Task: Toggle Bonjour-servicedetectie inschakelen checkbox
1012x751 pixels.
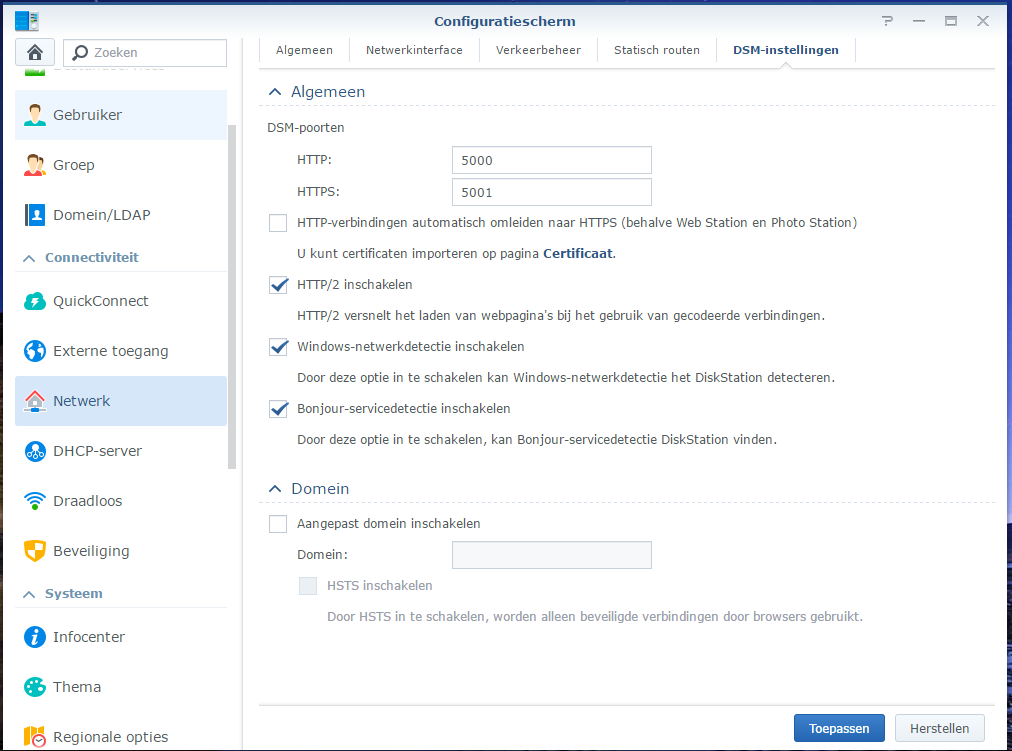Action: pyautogui.click(x=278, y=409)
